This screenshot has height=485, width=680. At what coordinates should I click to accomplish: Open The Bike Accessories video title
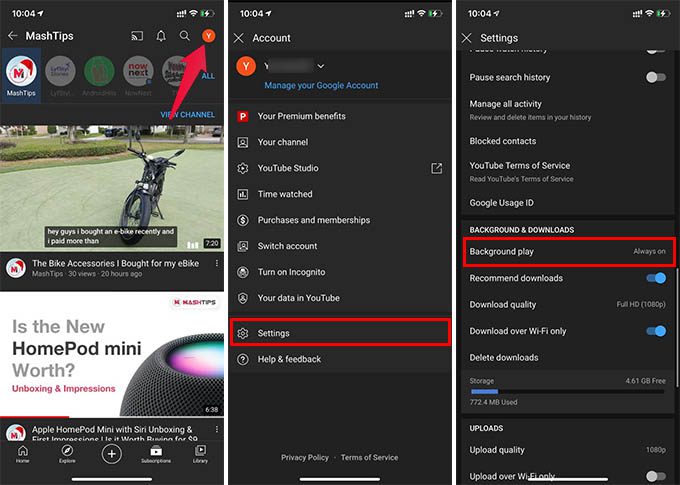point(115,263)
